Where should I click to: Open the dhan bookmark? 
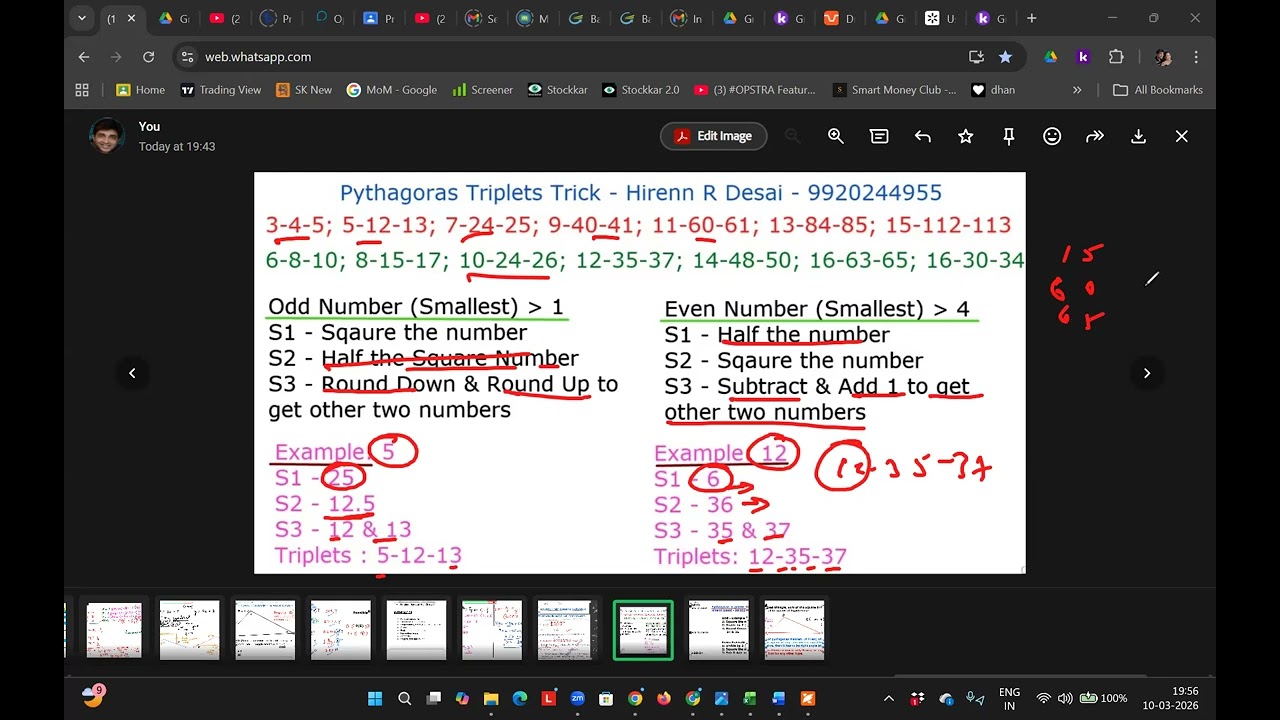[993, 90]
